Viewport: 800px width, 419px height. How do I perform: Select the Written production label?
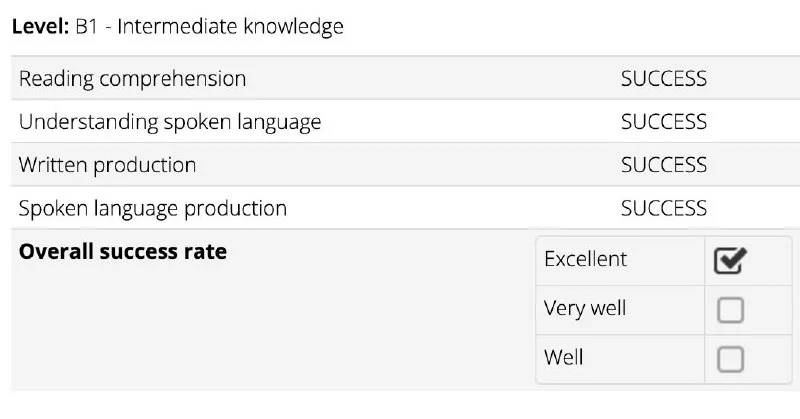(108, 165)
